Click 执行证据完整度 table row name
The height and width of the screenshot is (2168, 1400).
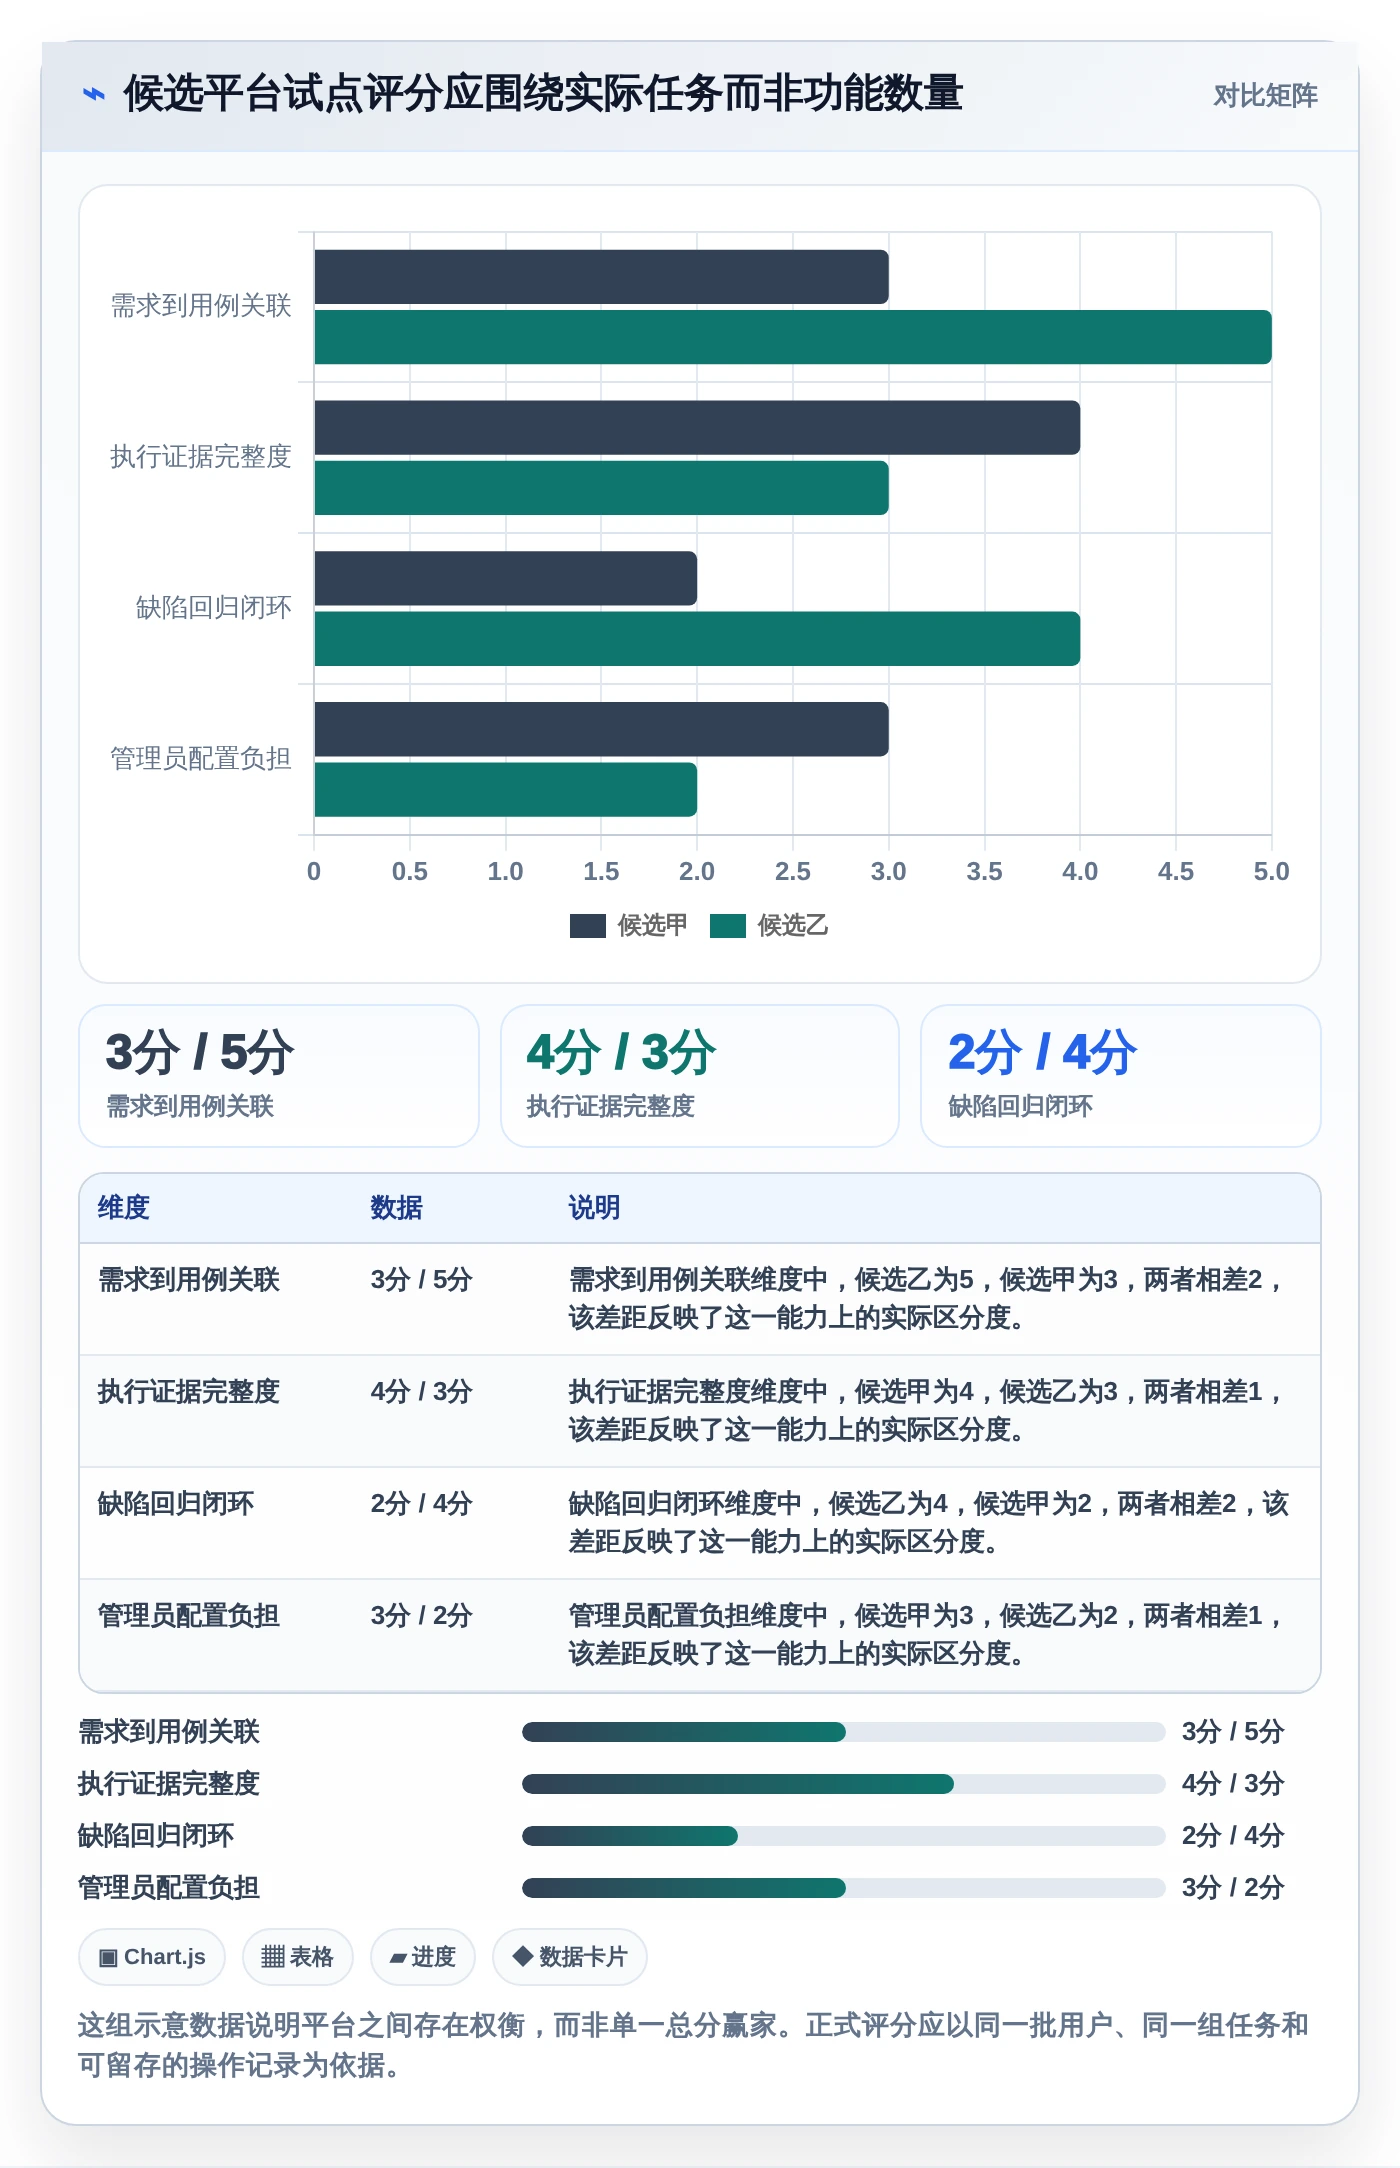click(x=188, y=1392)
